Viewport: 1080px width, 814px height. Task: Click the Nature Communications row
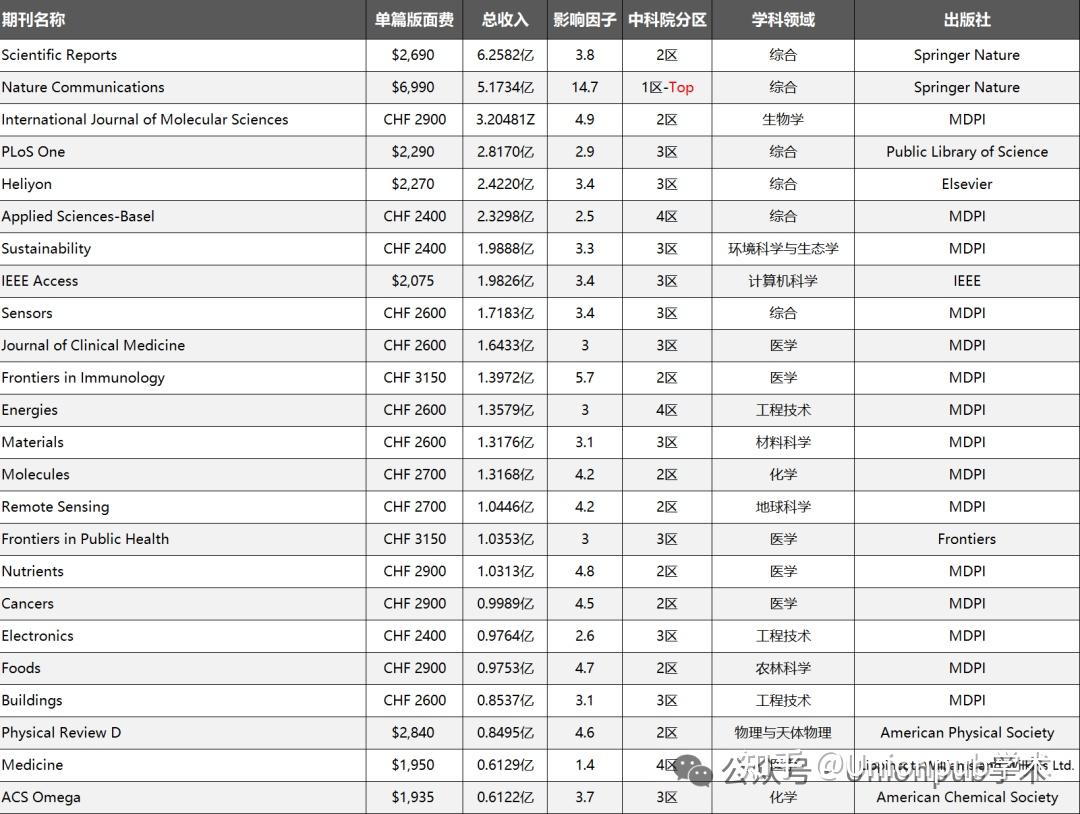click(84, 87)
